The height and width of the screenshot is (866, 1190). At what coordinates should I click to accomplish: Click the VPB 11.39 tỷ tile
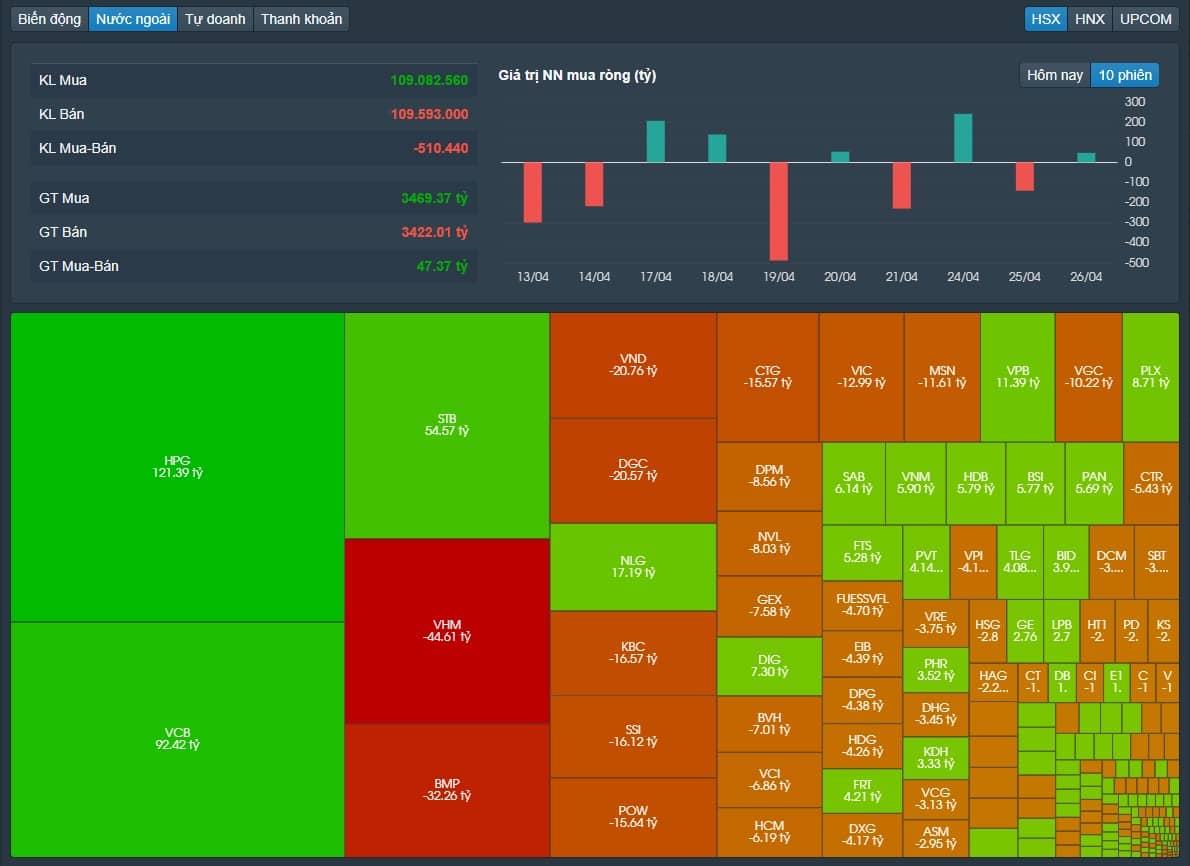[x=1018, y=377]
